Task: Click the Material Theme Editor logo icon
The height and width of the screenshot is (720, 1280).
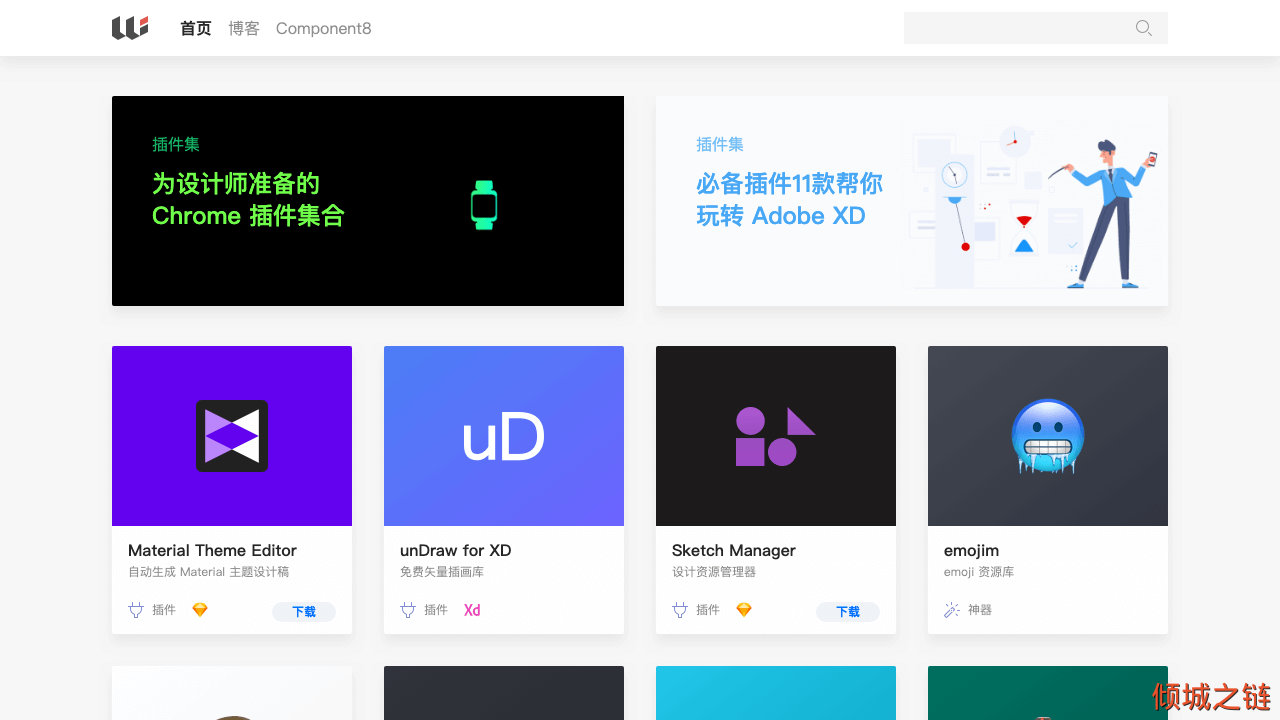Action: pyautogui.click(x=232, y=436)
